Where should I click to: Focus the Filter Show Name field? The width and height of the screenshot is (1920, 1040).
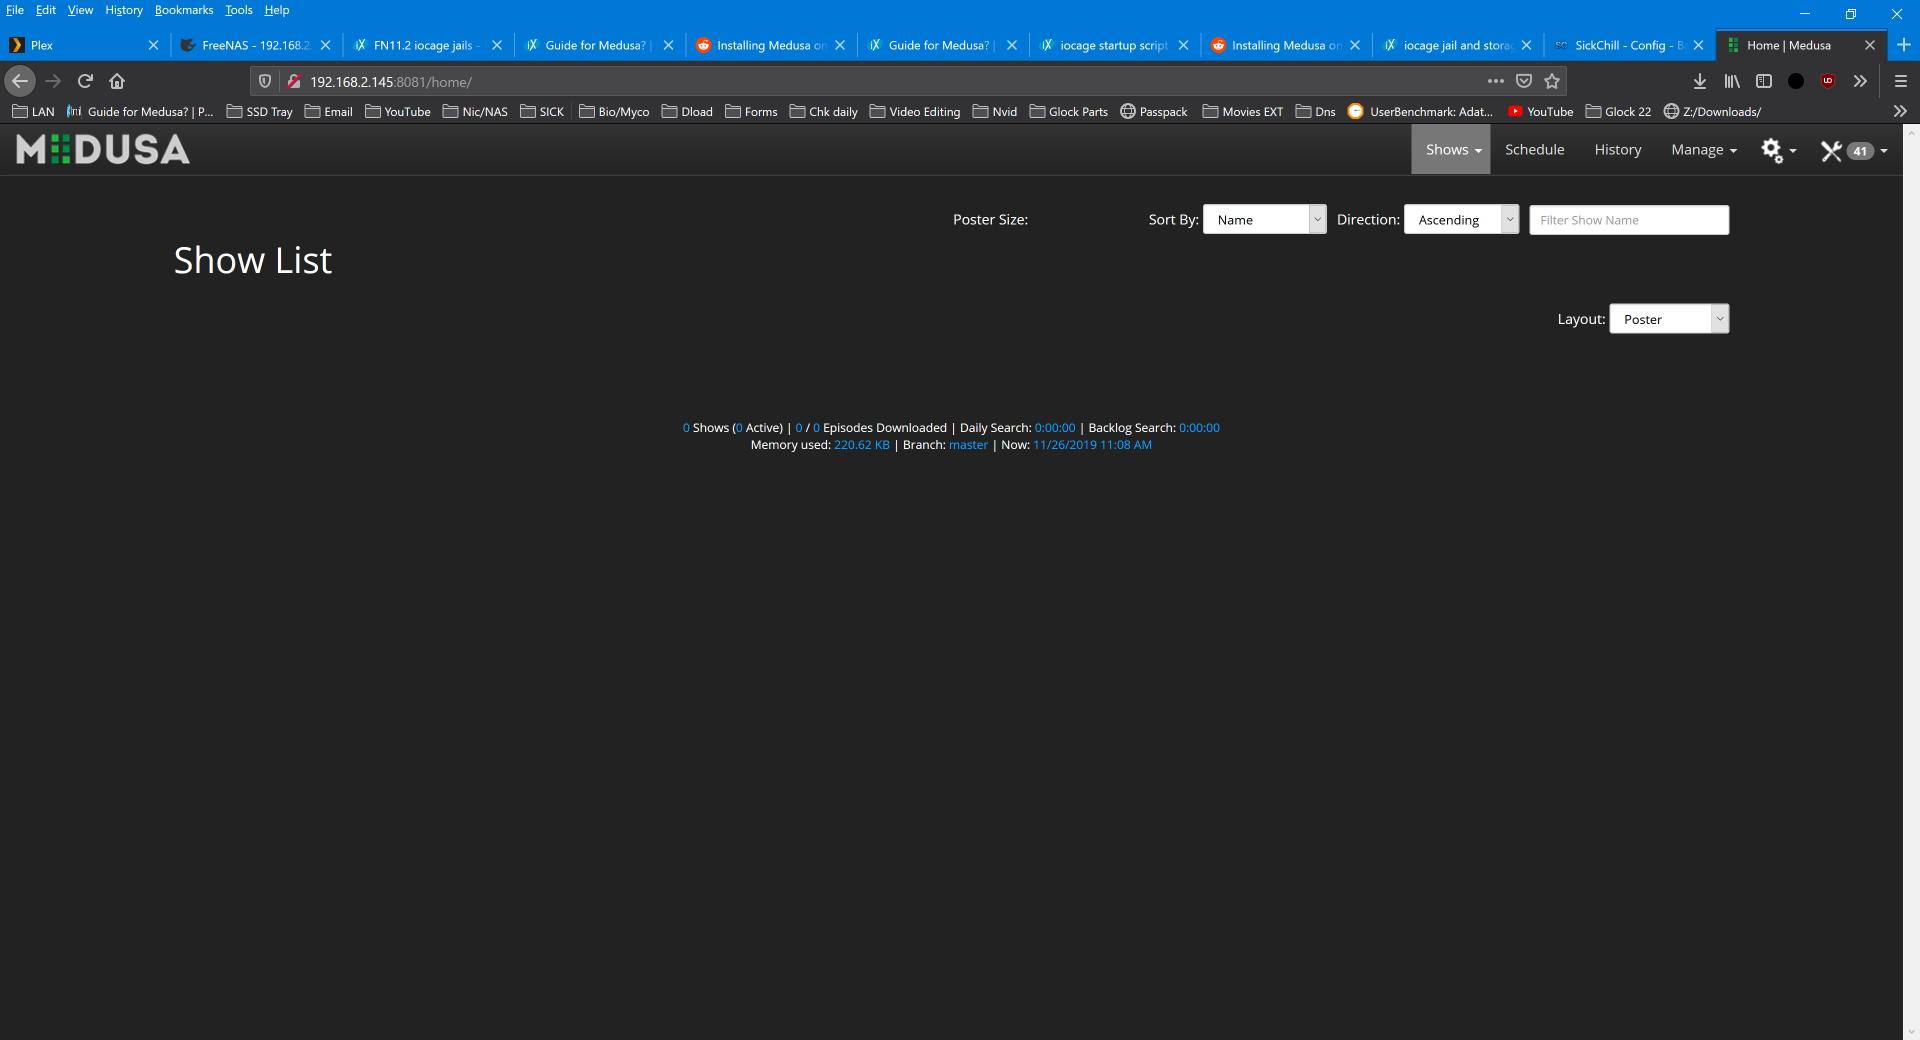[x=1628, y=220]
